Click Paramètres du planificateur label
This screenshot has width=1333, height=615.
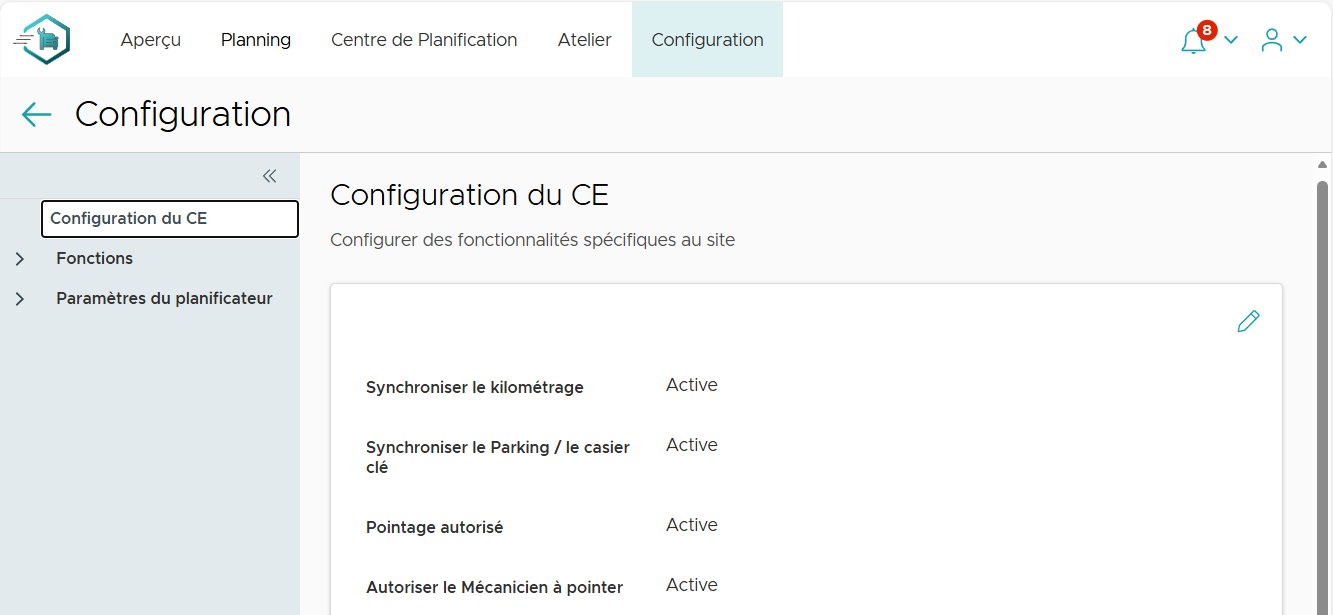click(x=164, y=299)
